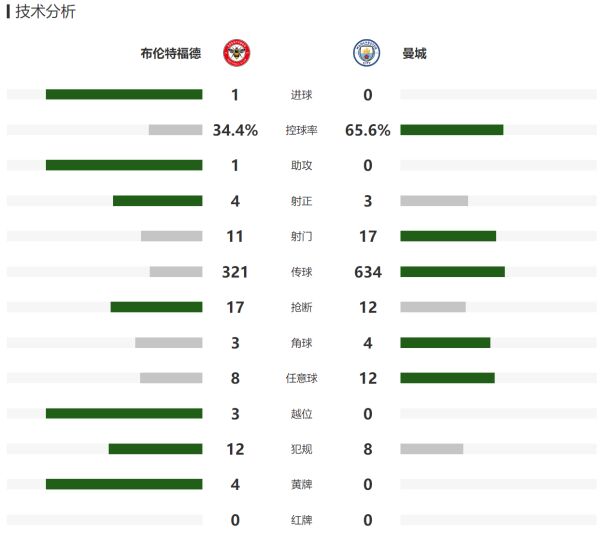Click the 红牌 stat label

pos(301,520)
